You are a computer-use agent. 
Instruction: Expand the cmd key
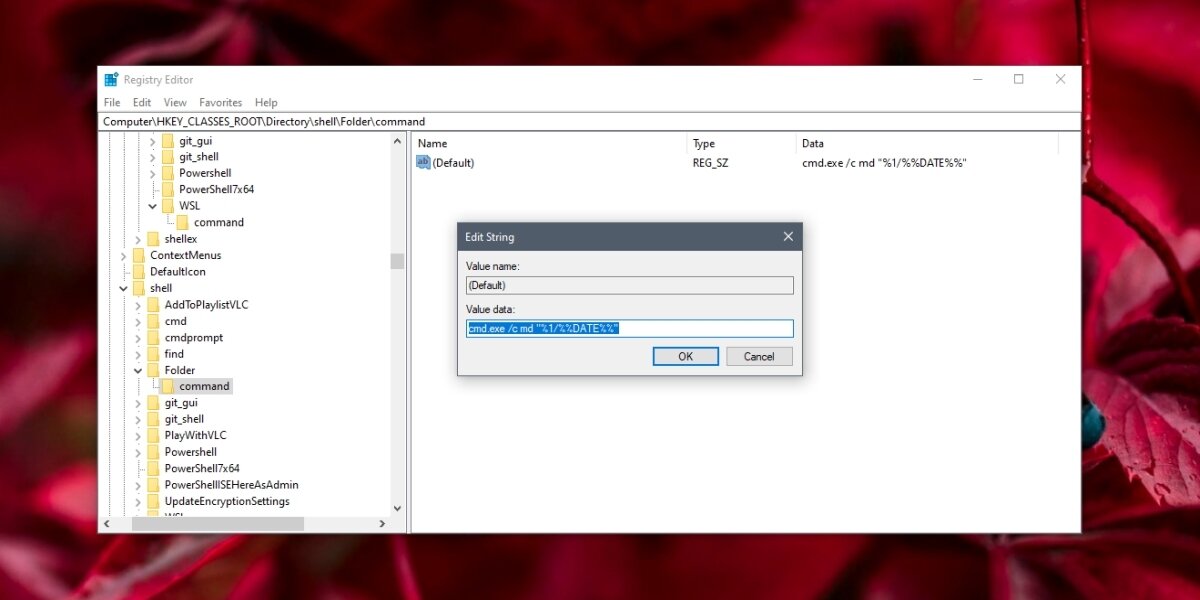coord(138,321)
